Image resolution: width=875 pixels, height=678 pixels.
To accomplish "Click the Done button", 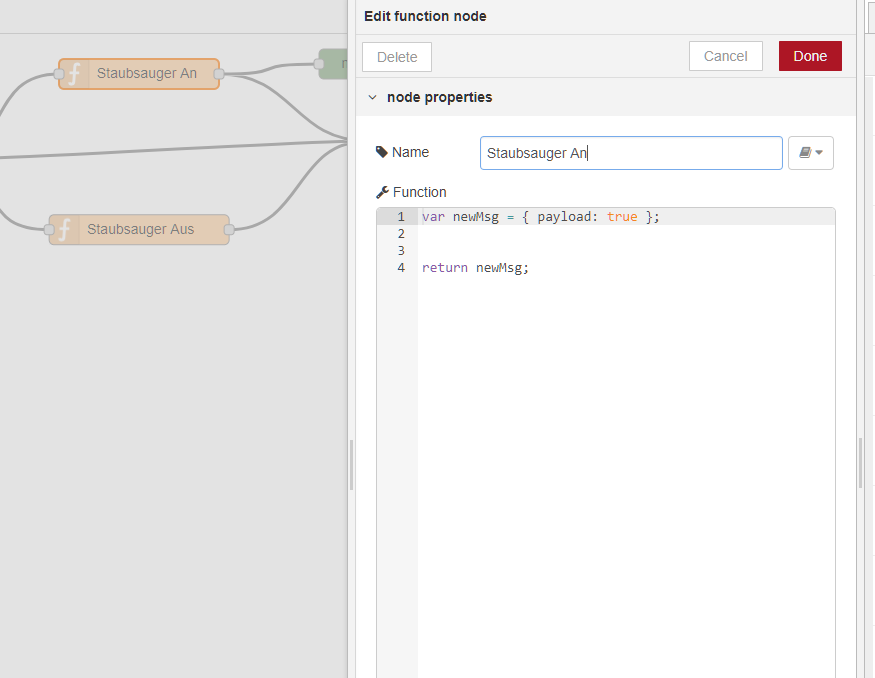I will point(810,56).
